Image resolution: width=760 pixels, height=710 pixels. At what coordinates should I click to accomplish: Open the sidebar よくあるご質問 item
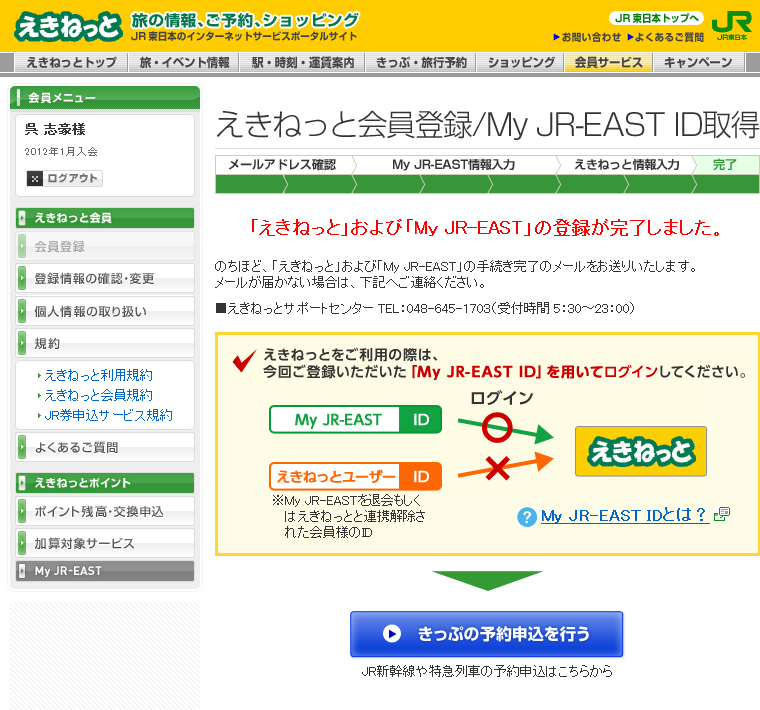pyautogui.click(x=105, y=447)
